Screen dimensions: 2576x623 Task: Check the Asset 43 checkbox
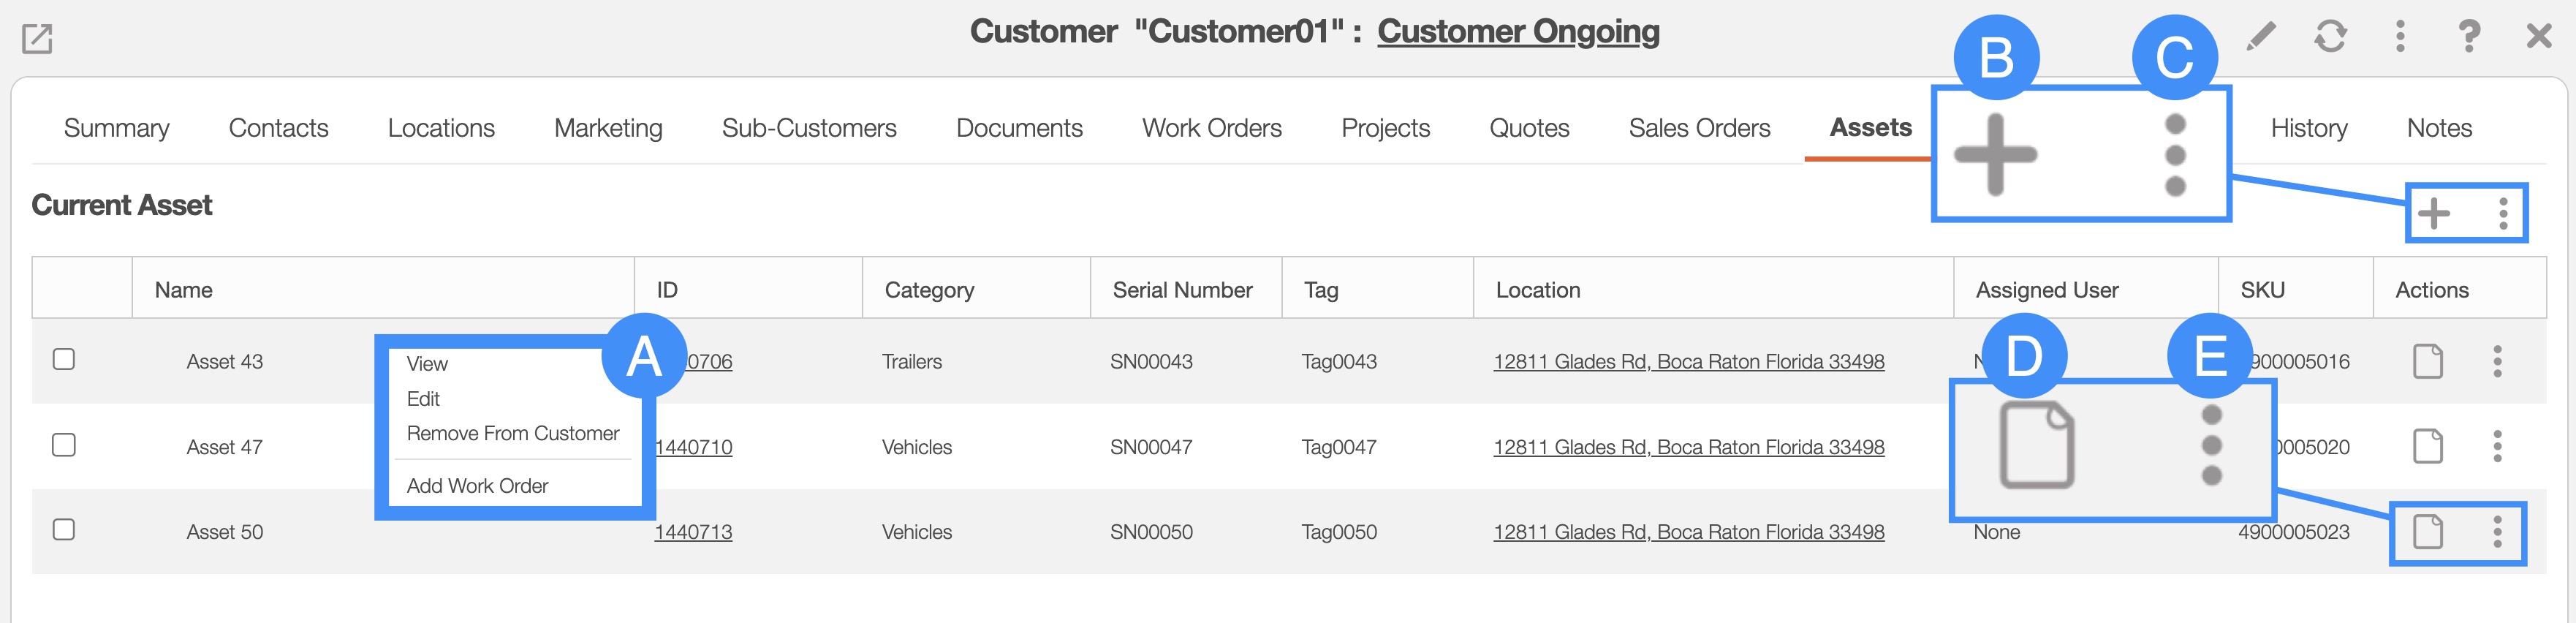[64, 359]
